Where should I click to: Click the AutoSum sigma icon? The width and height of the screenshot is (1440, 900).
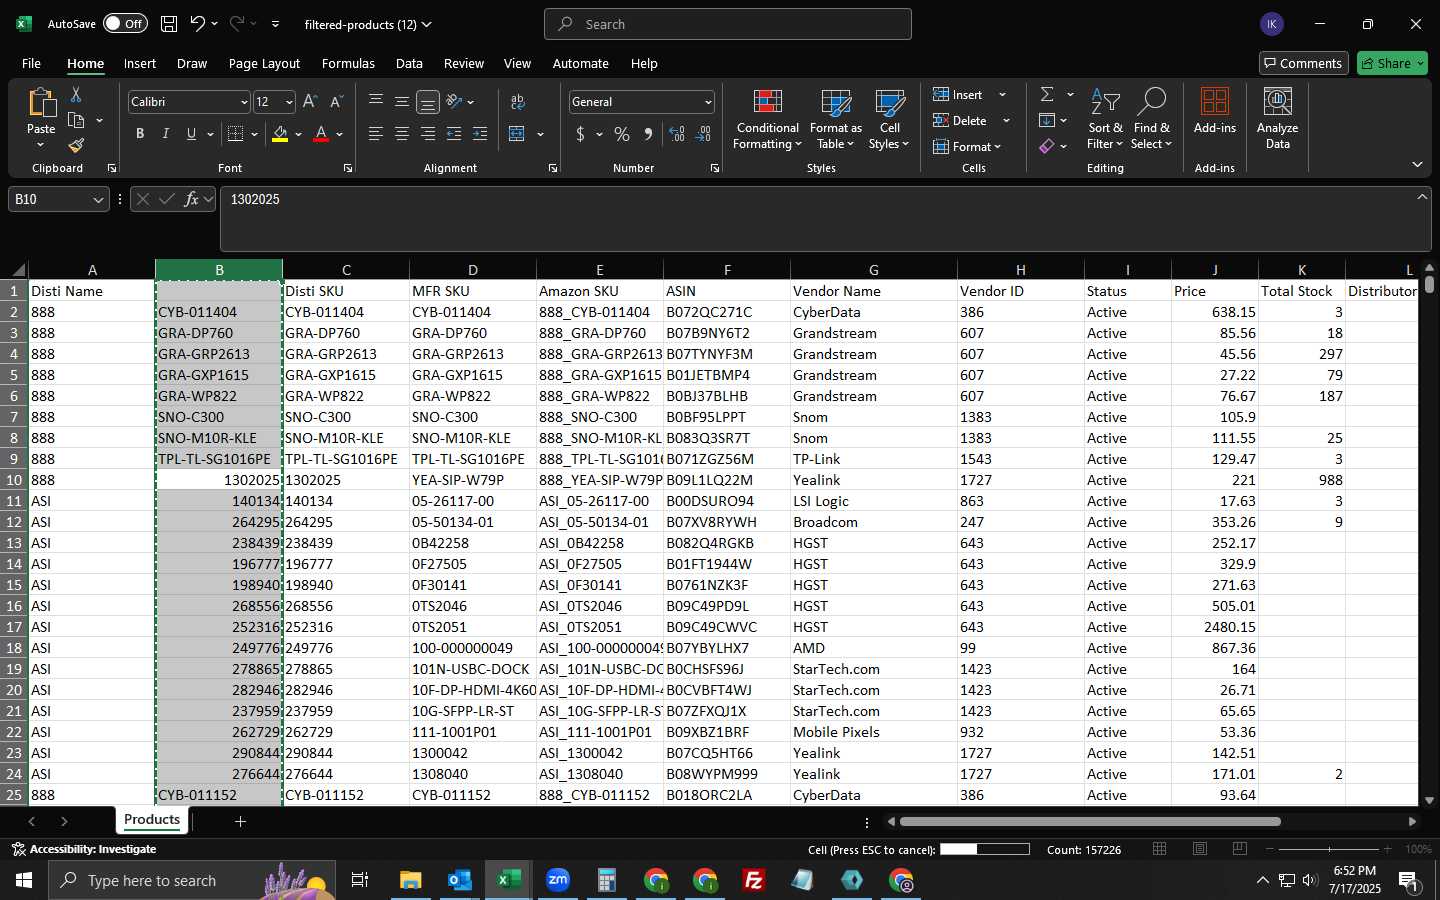coord(1047,94)
